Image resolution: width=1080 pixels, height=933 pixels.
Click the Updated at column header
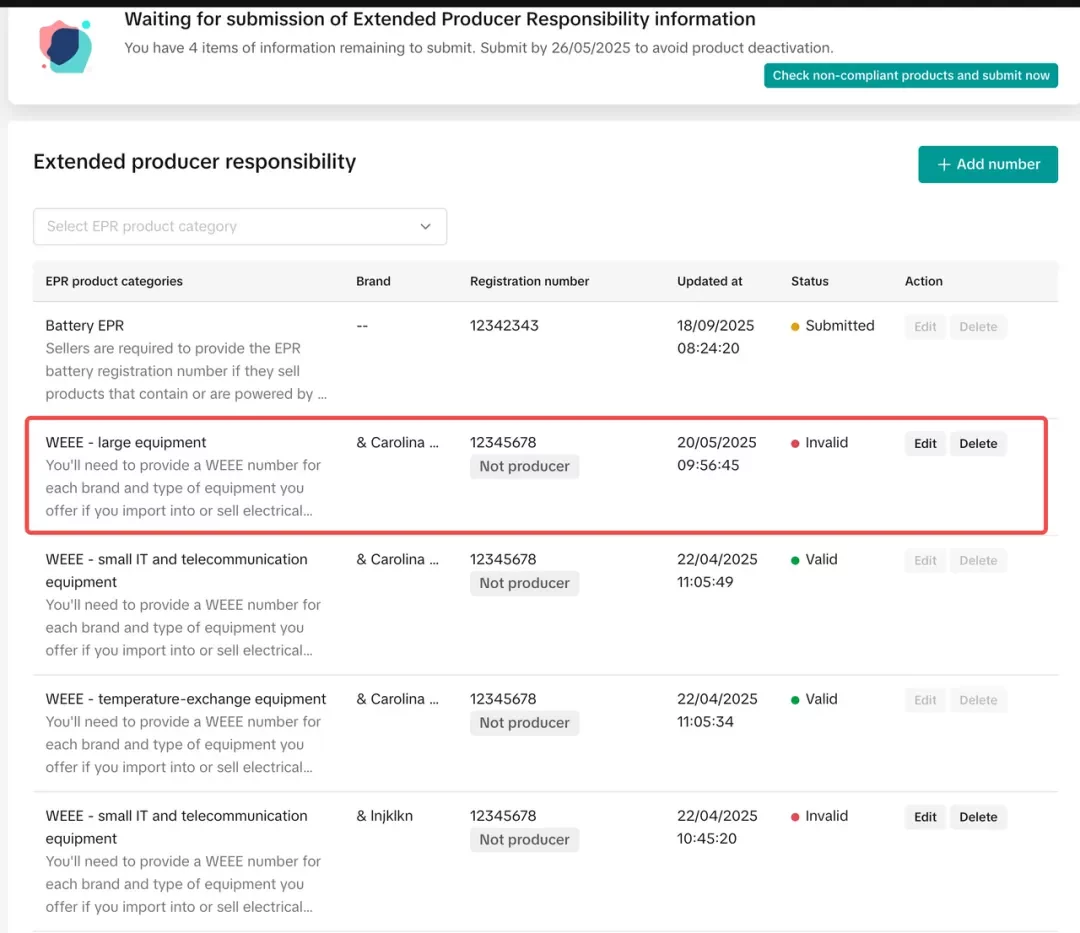pyautogui.click(x=709, y=281)
